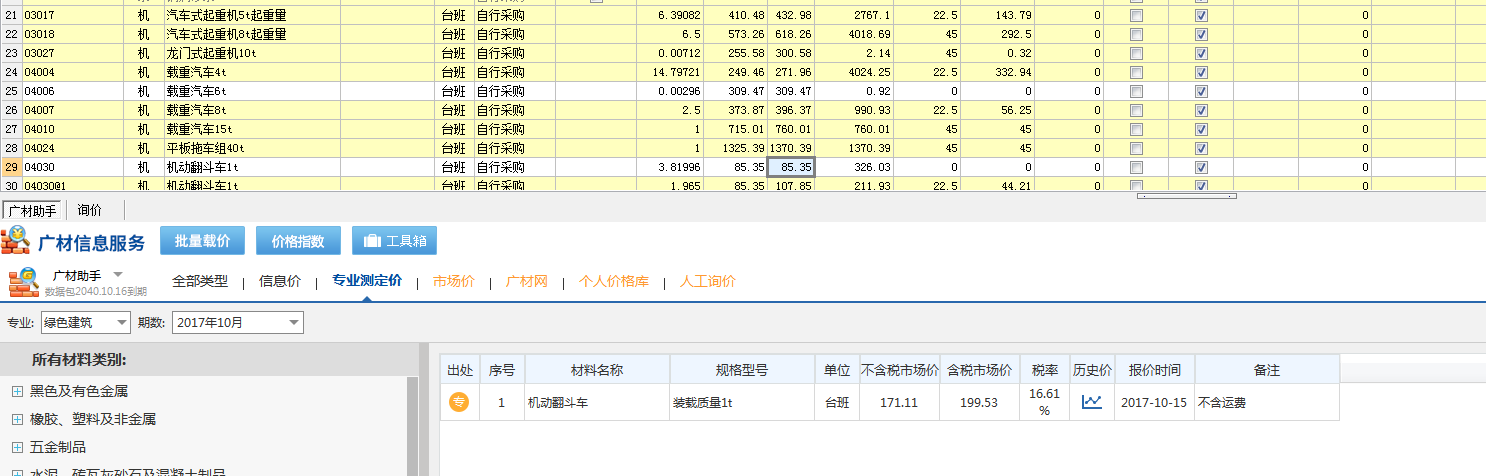Tick the unchecked box in row 03017

[x=1136, y=16]
